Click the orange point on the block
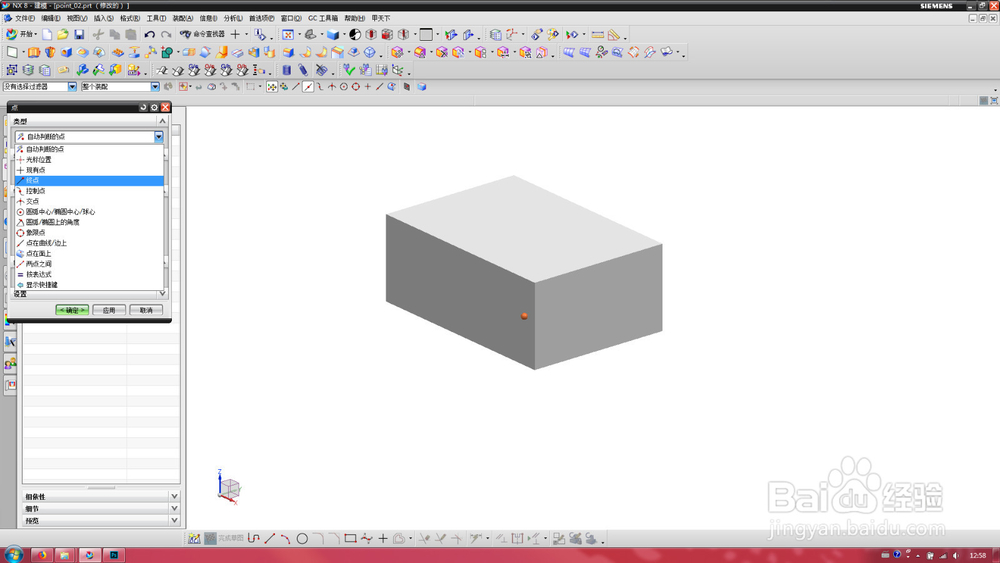The width and height of the screenshot is (1000, 563). pos(524,316)
